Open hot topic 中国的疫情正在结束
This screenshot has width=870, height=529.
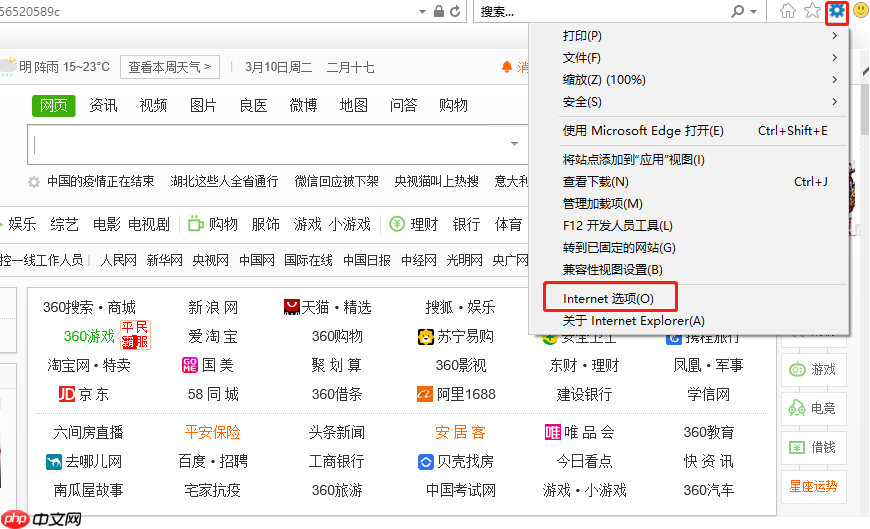[x=100, y=182]
